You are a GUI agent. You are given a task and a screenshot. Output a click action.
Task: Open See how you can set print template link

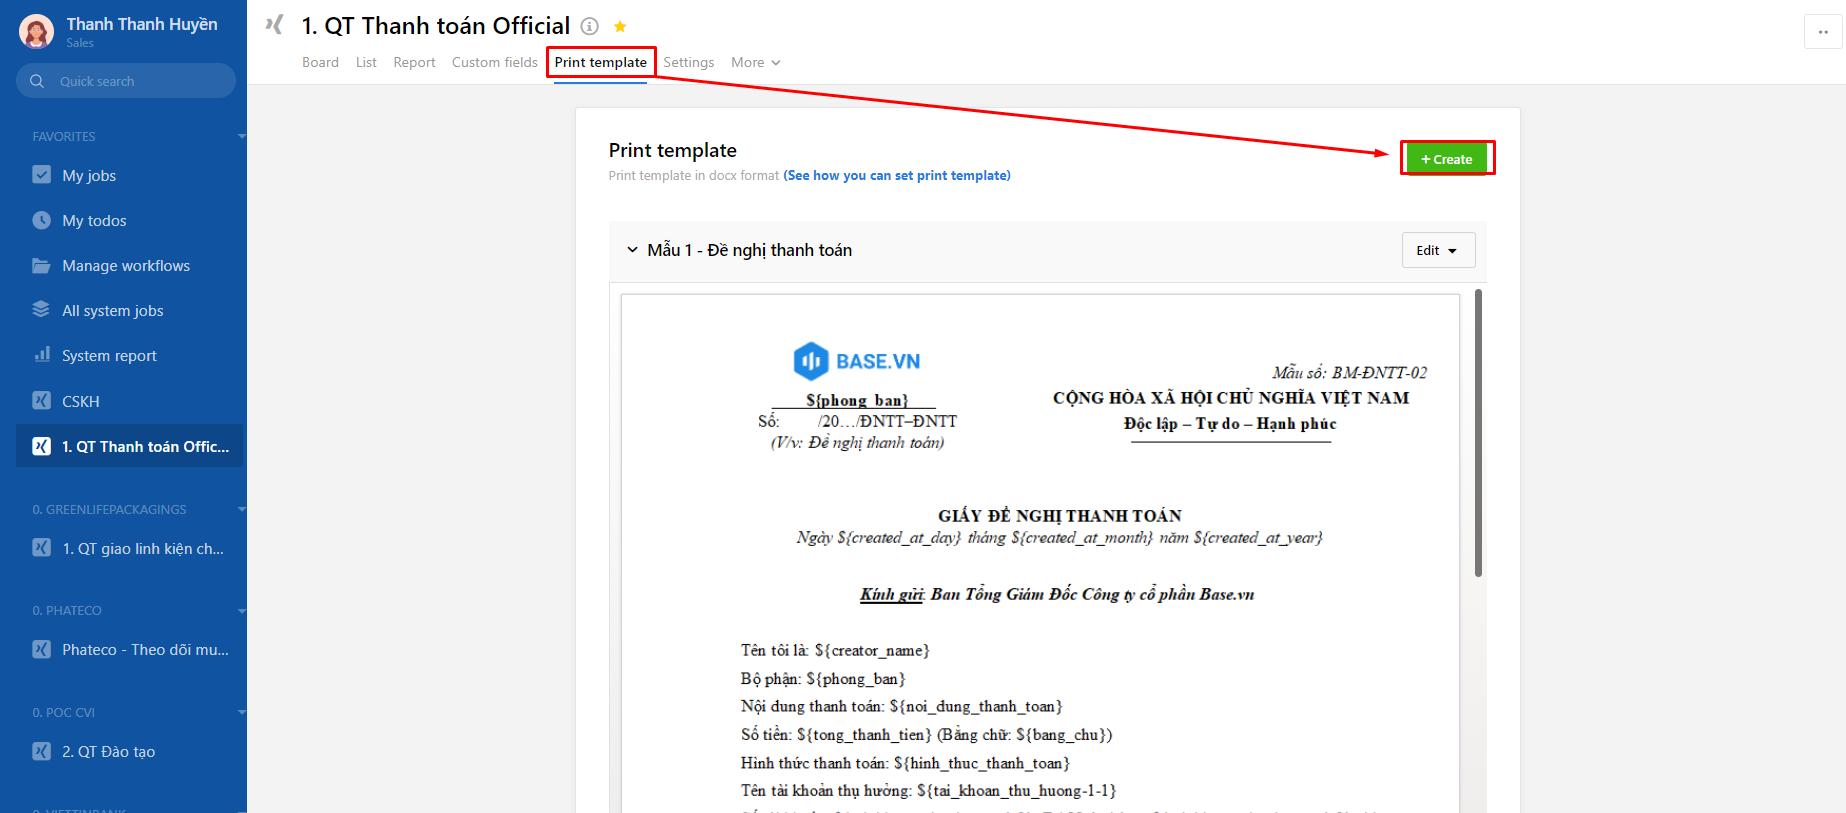click(897, 175)
